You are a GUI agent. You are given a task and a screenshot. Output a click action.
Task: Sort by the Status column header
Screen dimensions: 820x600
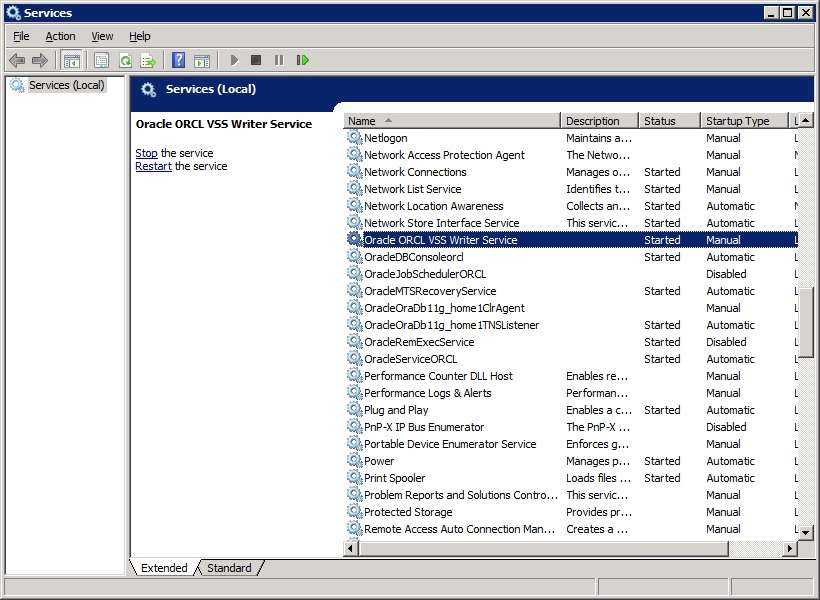click(x=669, y=121)
